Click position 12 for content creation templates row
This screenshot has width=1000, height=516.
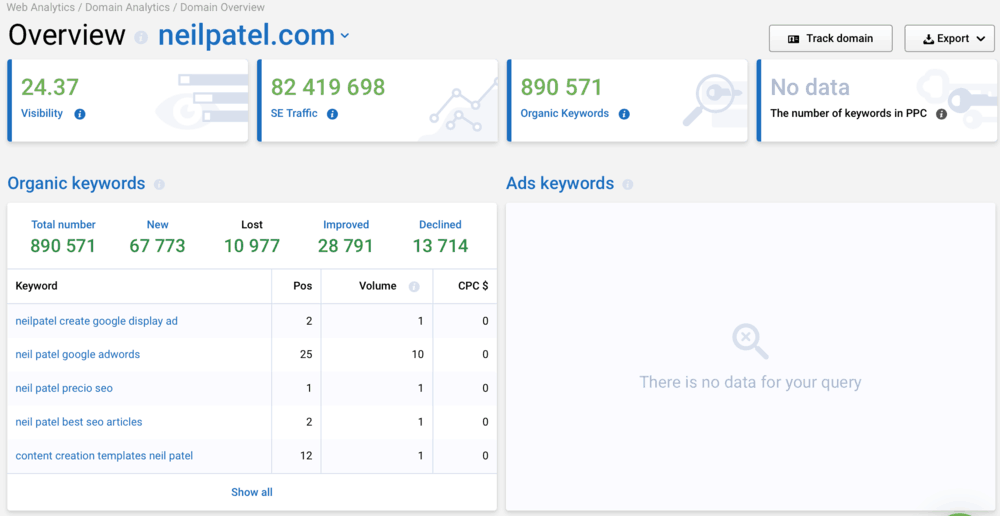pyautogui.click(x=306, y=455)
